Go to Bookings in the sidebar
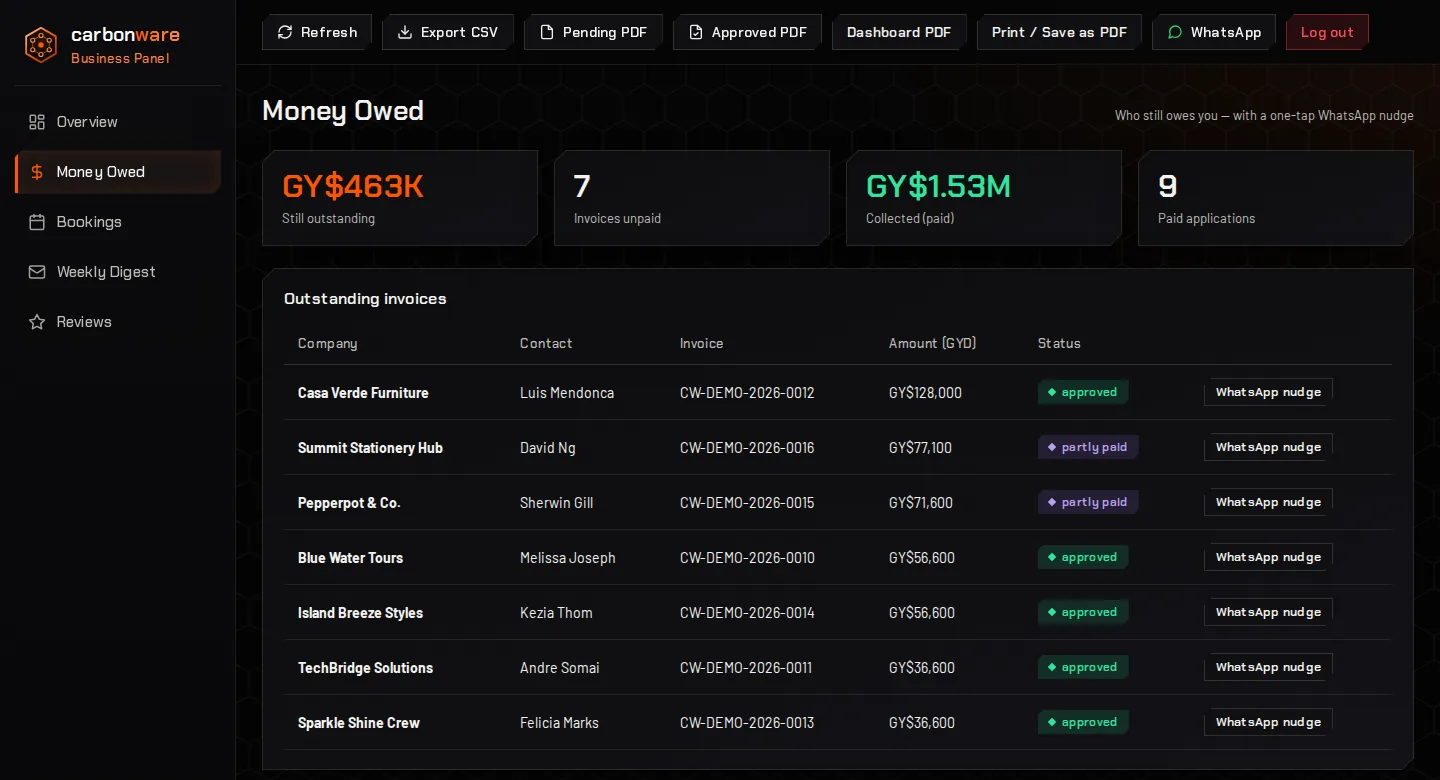The height and width of the screenshot is (780, 1440). click(x=118, y=222)
